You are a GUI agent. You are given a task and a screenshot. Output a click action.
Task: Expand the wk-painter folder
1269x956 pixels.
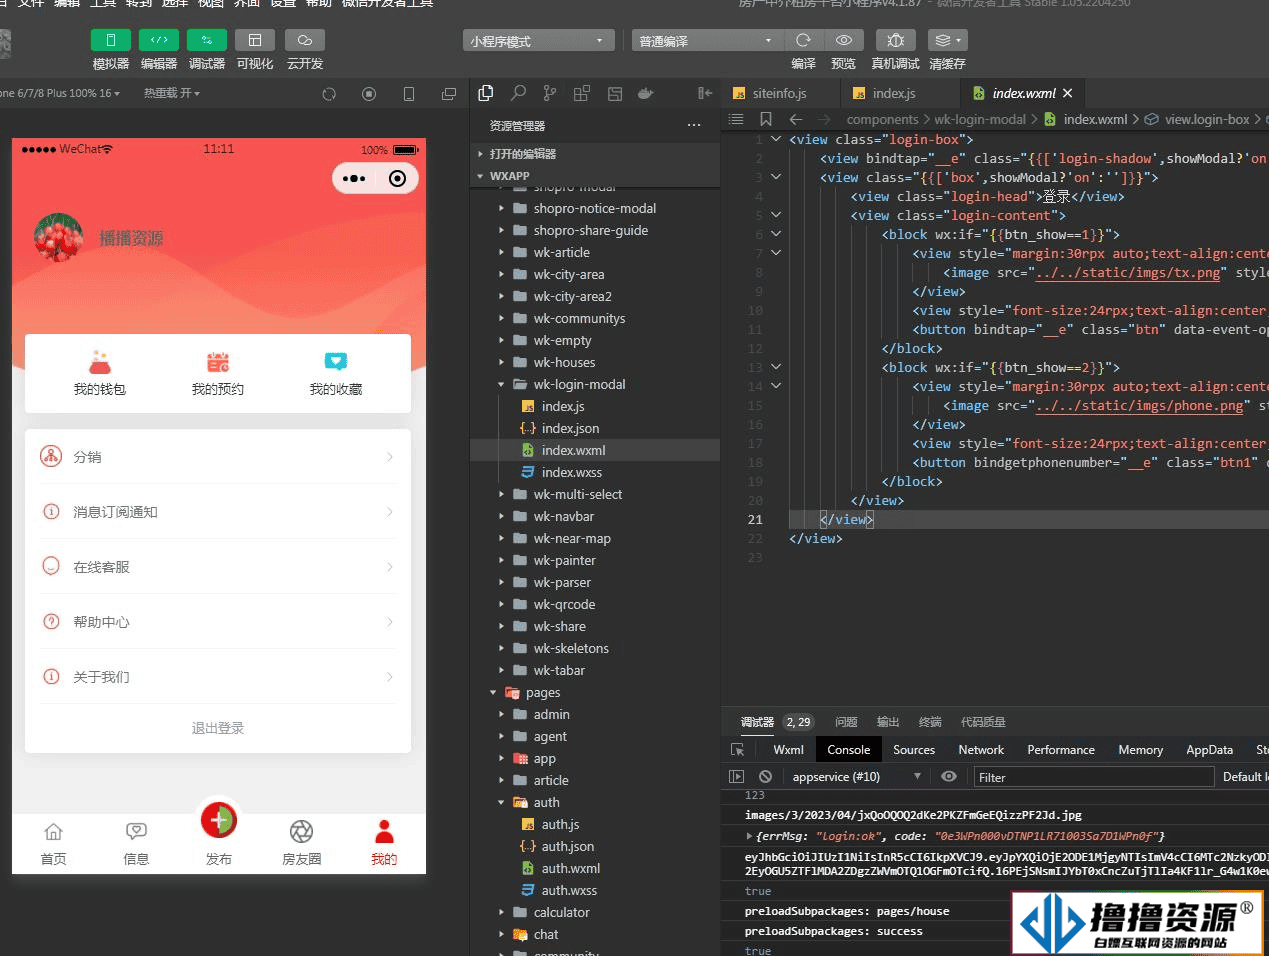coord(595,560)
